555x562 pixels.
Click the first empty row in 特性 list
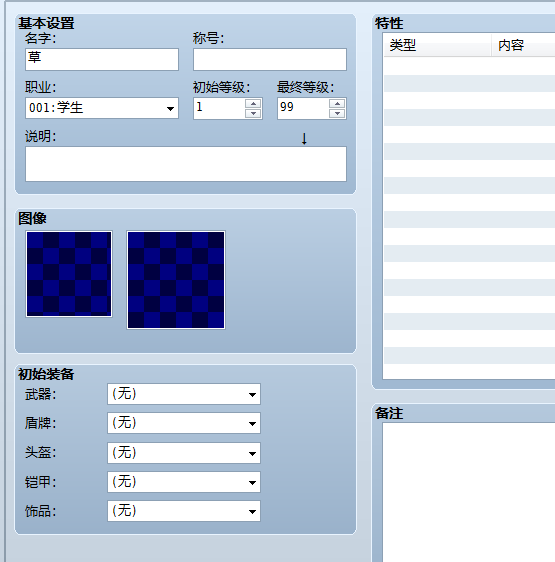(x=469, y=66)
